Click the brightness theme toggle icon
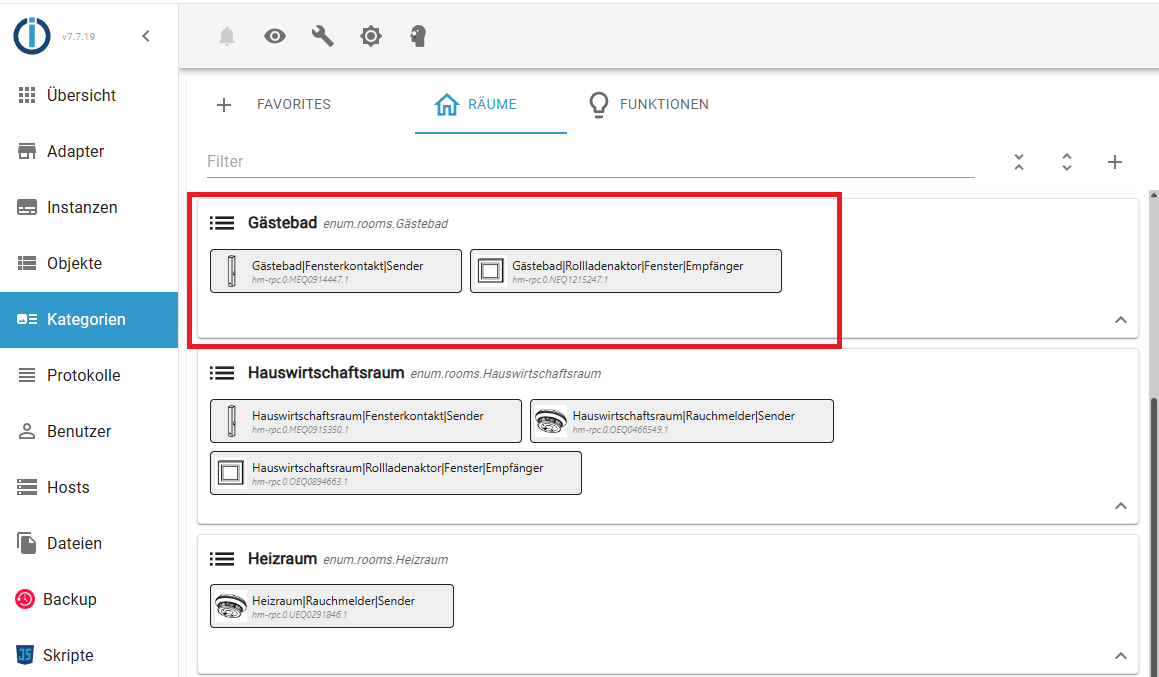This screenshot has width=1159, height=677. pos(370,35)
